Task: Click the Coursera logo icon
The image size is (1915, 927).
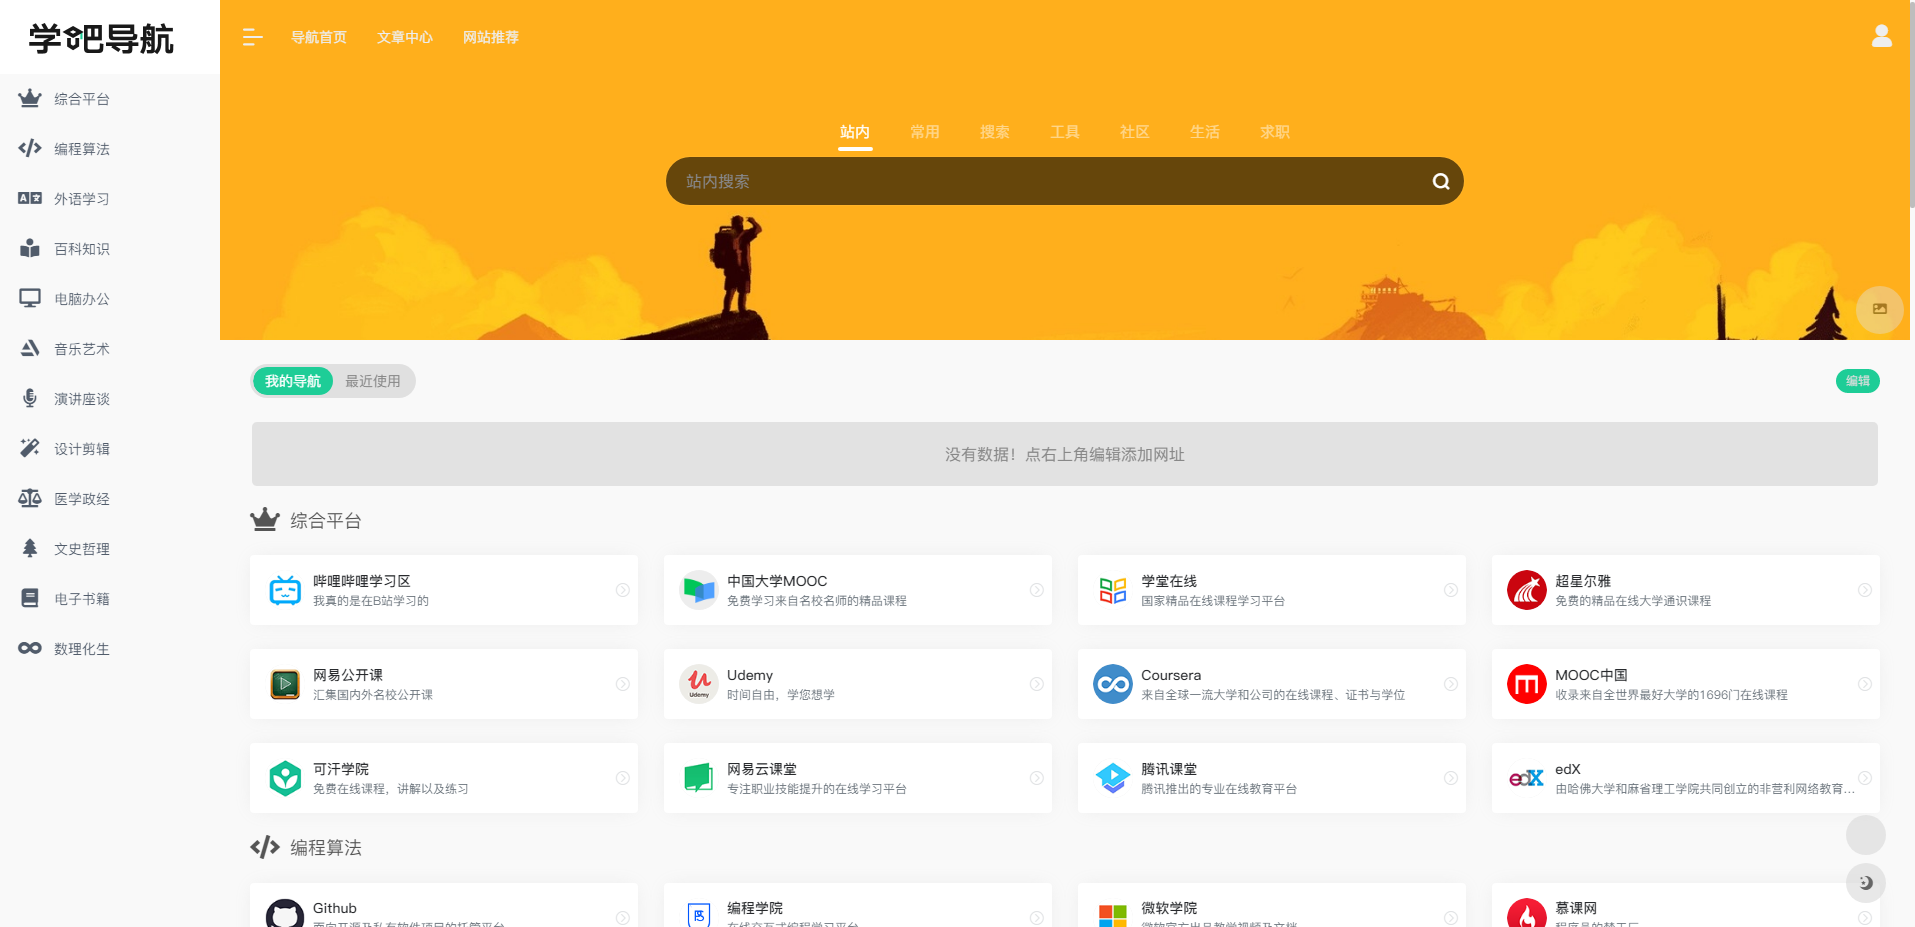Action: point(1112,684)
